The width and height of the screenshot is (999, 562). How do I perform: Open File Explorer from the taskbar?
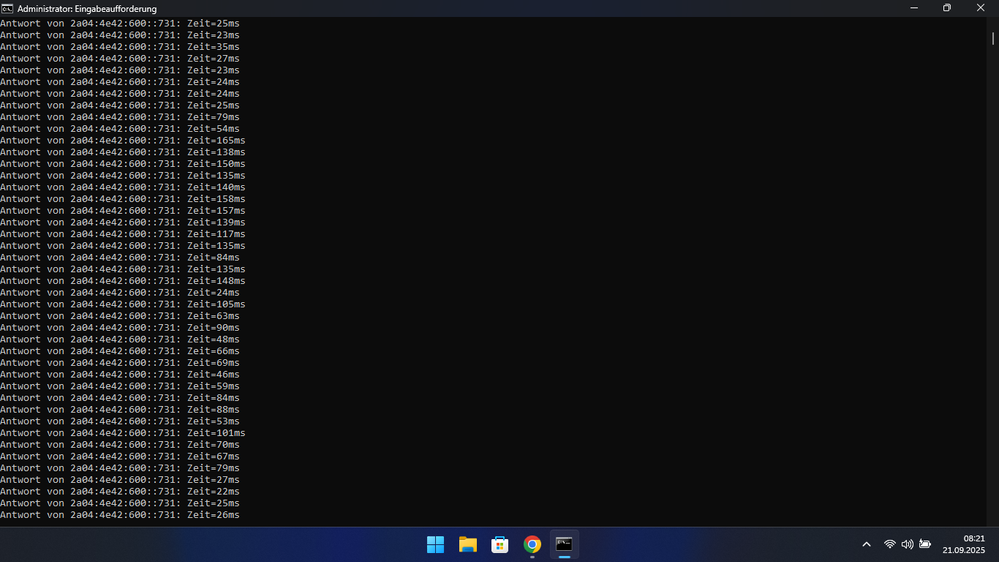click(x=468, y=545)
